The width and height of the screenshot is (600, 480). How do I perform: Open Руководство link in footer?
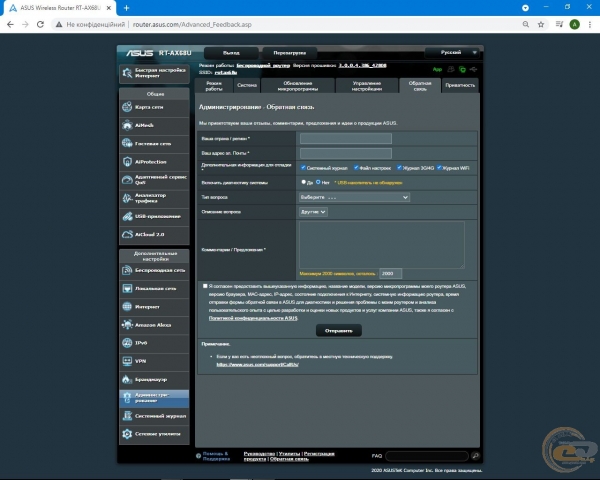click(x=259, y=454)
